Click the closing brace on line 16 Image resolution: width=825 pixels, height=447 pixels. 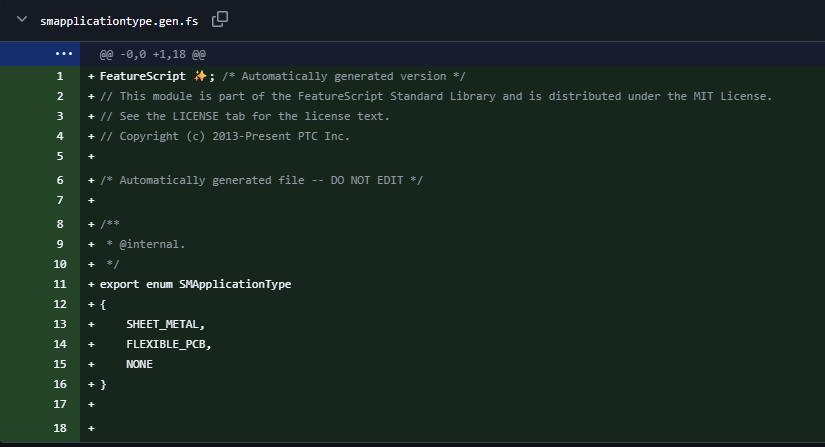(x=103, y=384)
